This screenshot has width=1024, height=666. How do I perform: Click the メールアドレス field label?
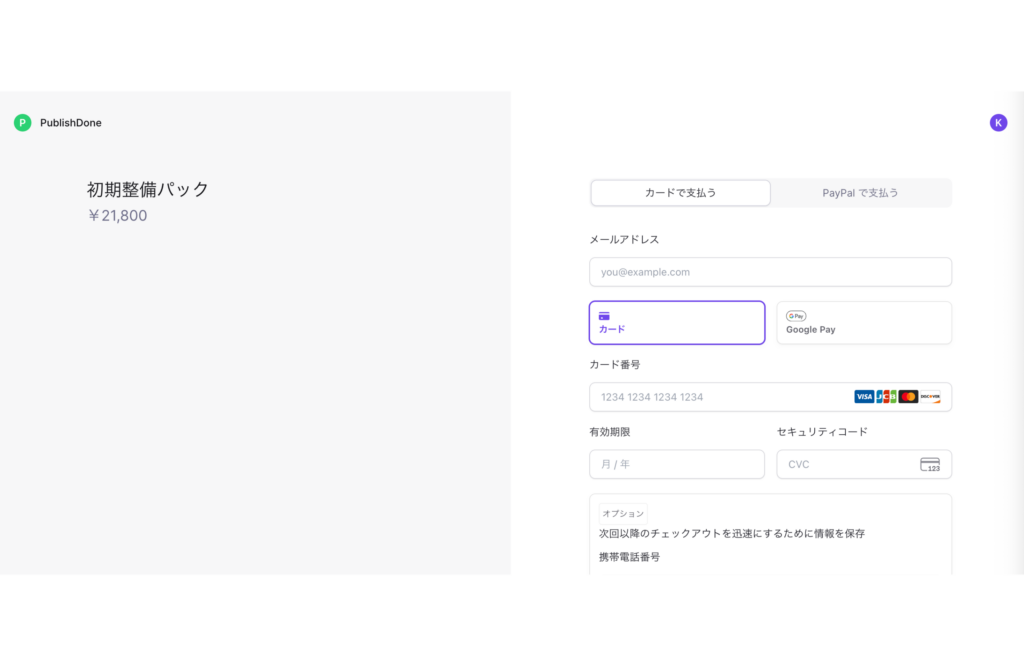pos(624,240)
